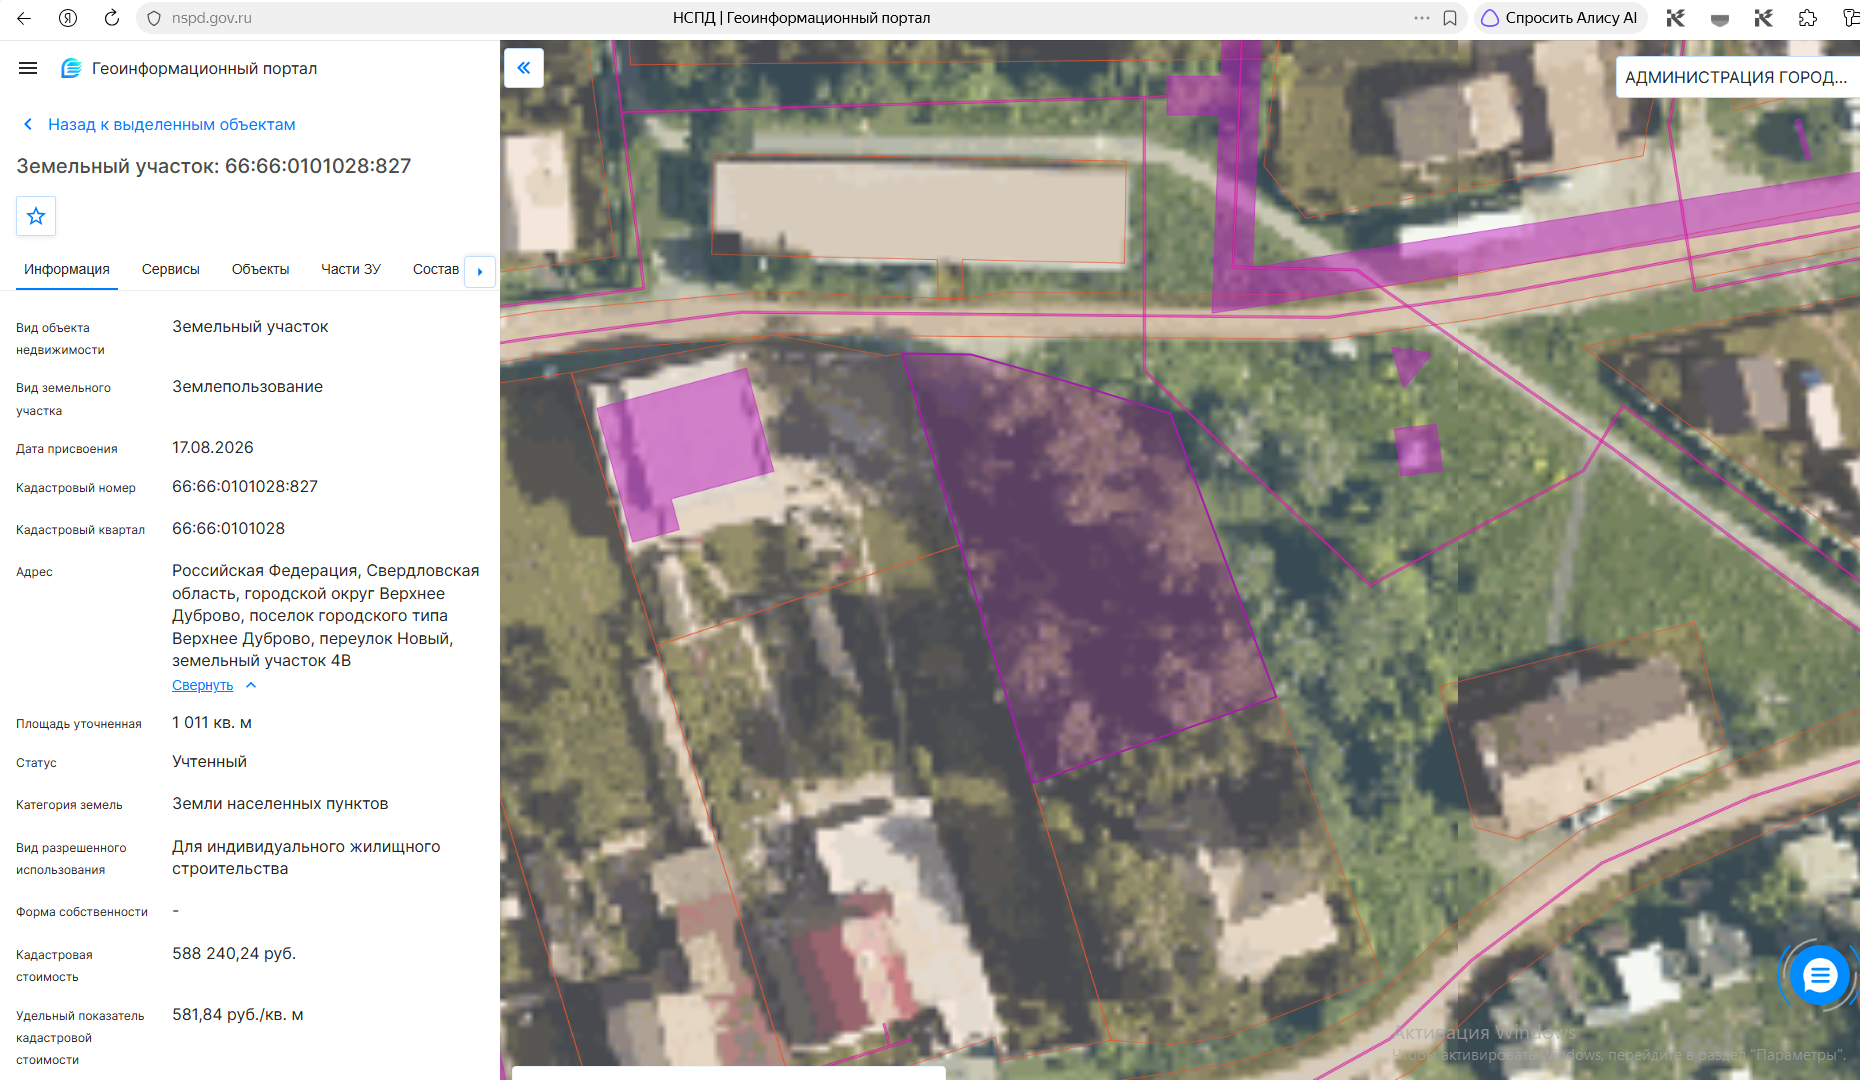Open the browser extensions puzzle icon
Image resolution: width=1860 pixels, height=1080 pixels.
point(1807,18)
